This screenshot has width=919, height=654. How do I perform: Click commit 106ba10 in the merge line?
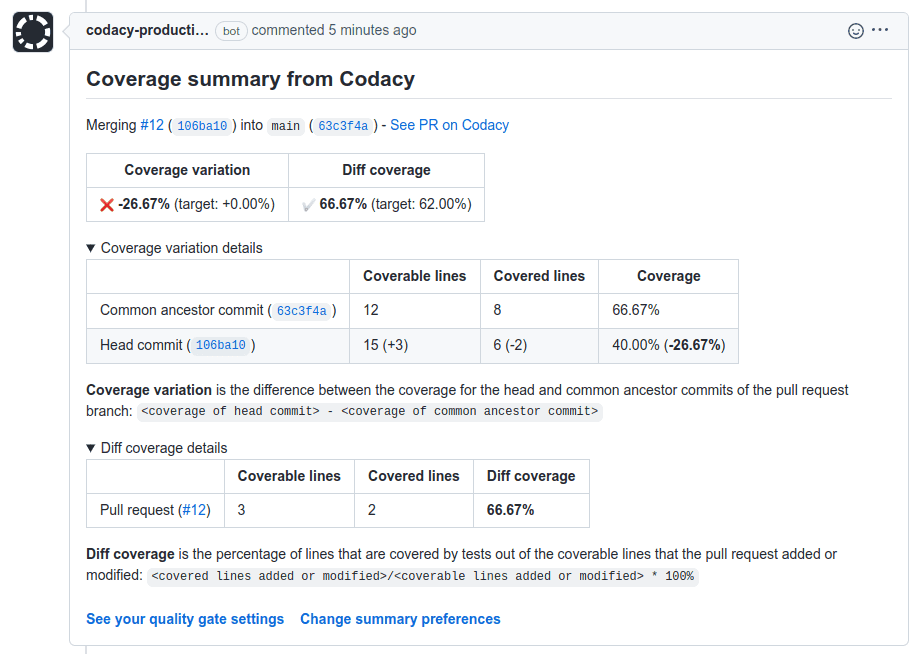pos(201,126)
